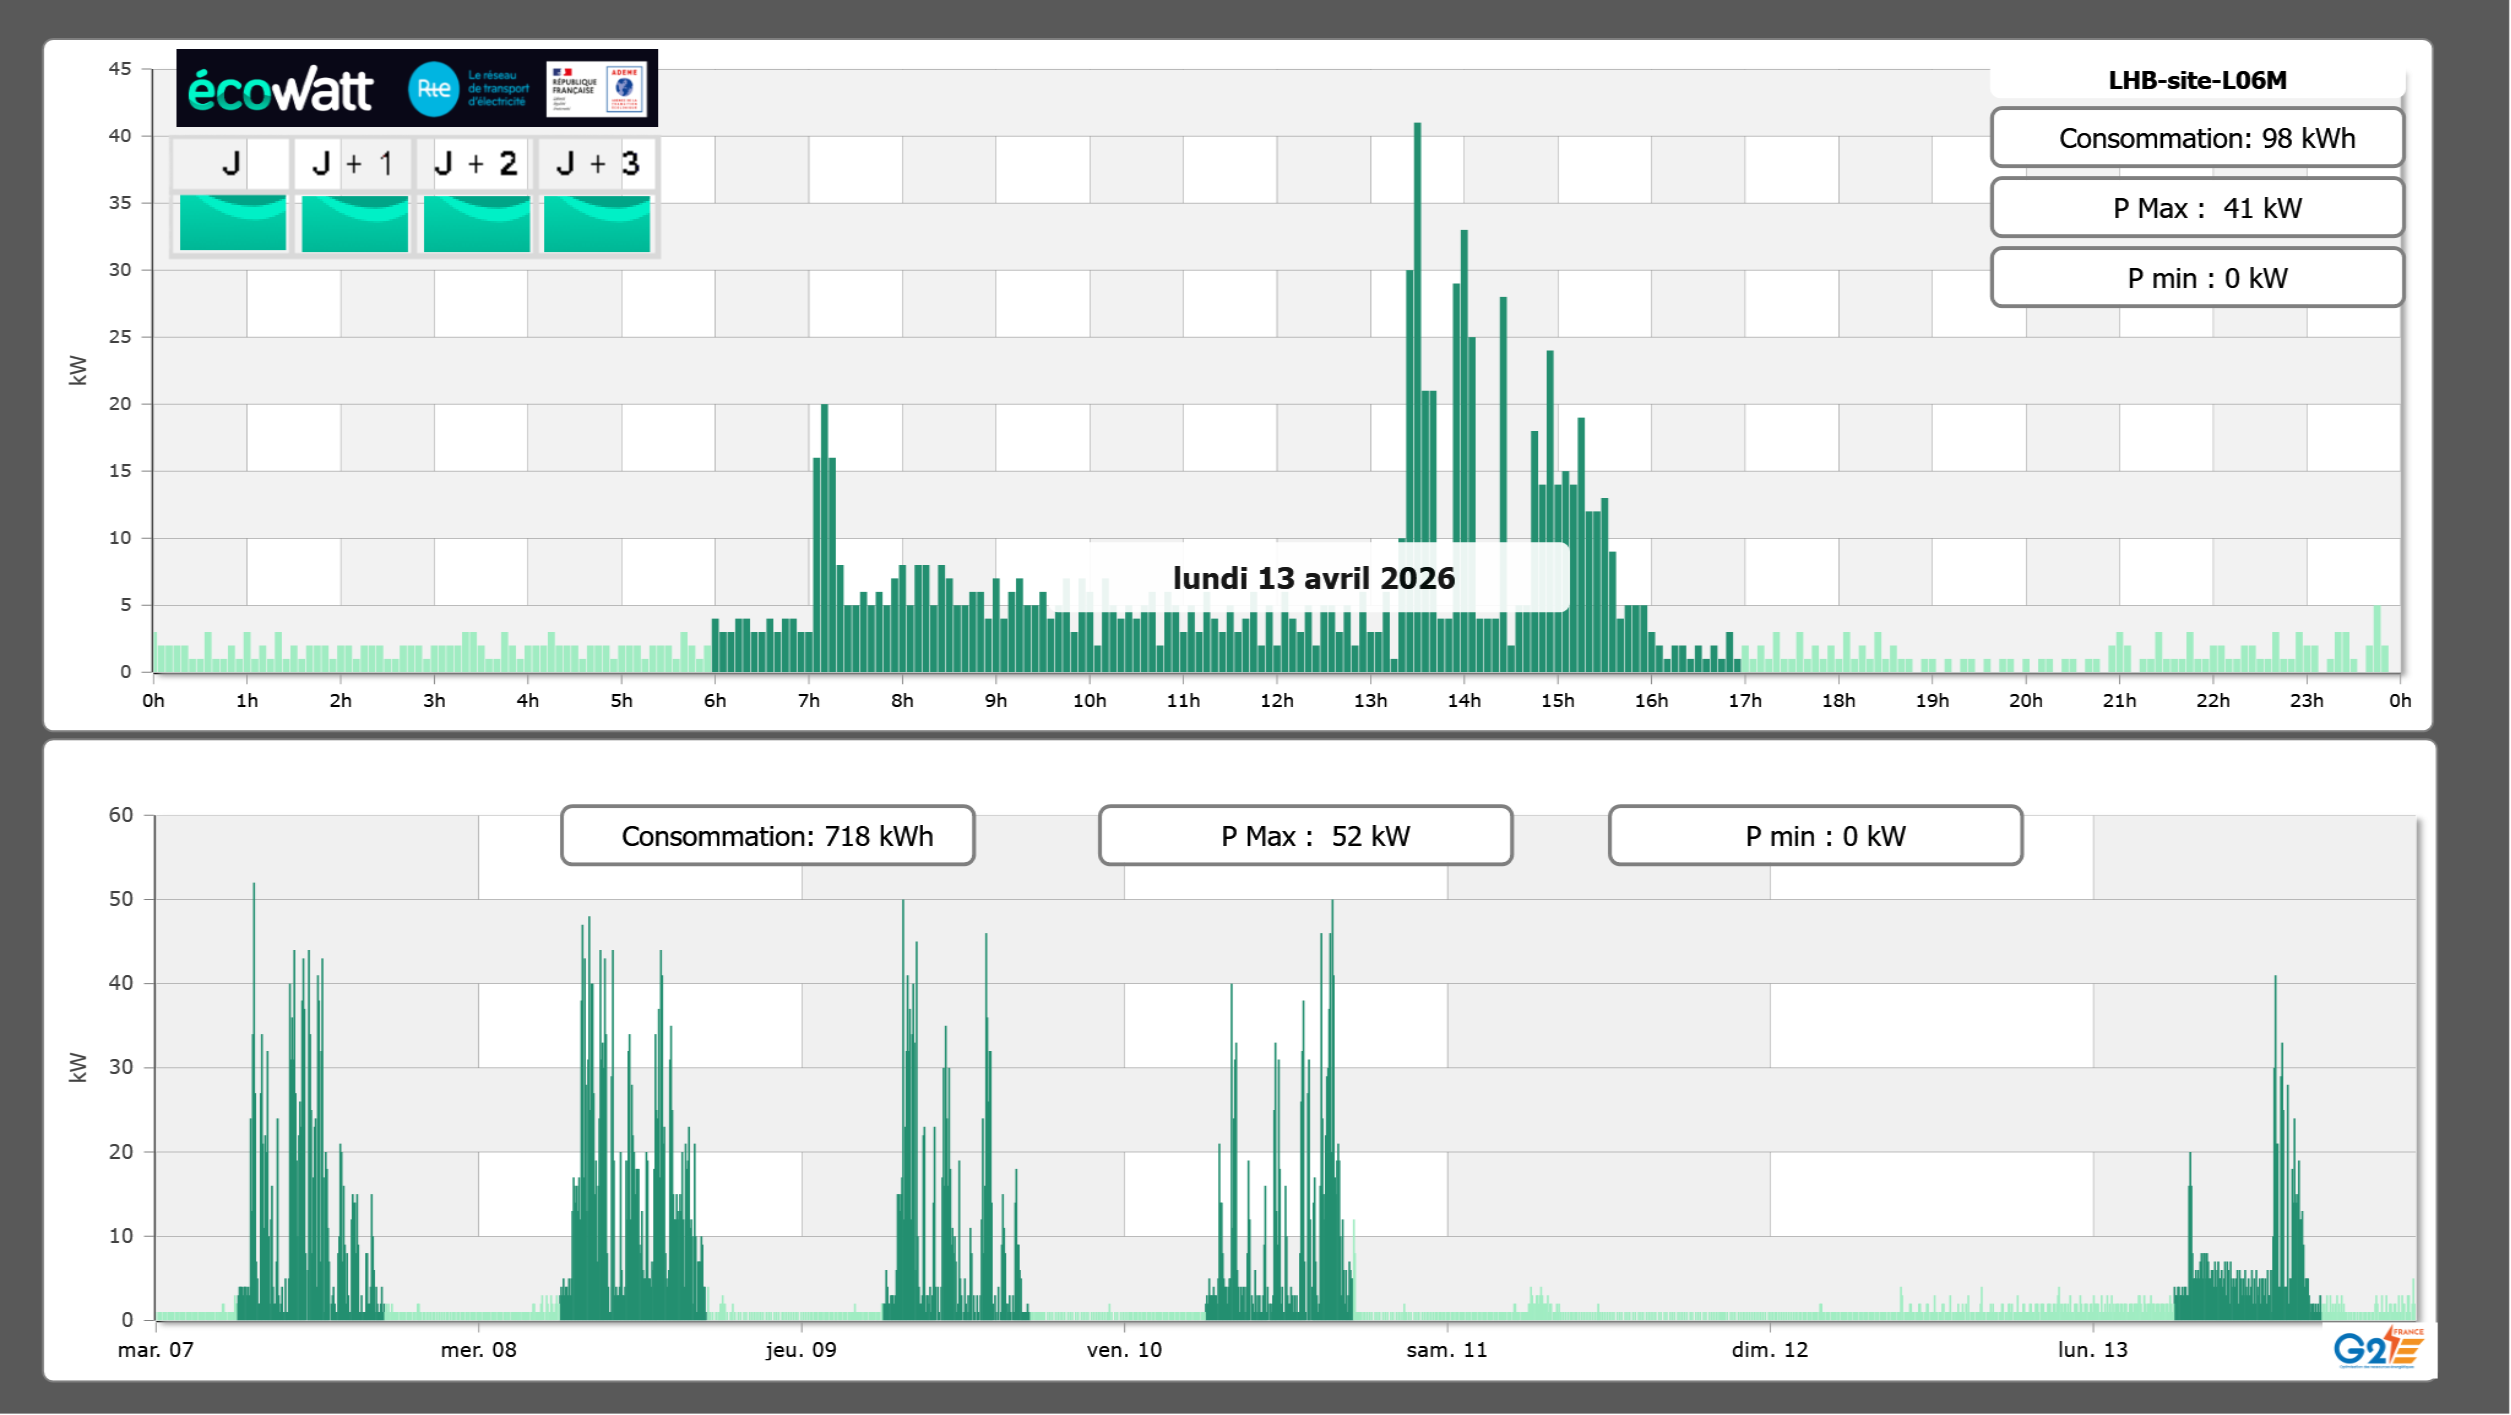Screen dimensions: 2511x1415
Task: Click the lundi 13 avril 2026 date label
Action: (1313, 578)
